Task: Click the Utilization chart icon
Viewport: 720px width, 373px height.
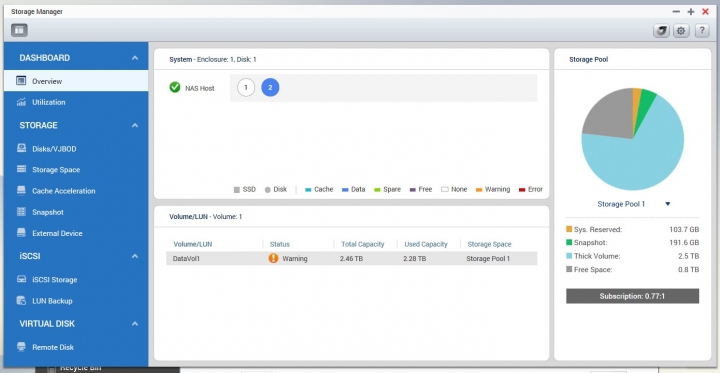Action: 21,102
